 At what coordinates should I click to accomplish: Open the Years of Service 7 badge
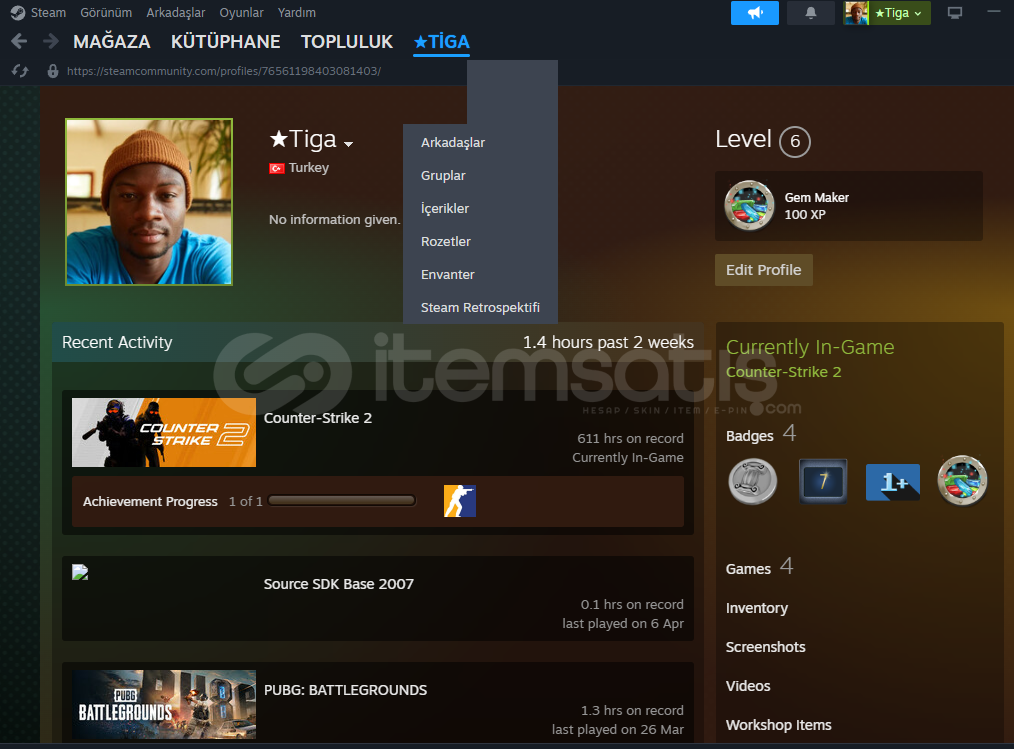tap(823, 481)
